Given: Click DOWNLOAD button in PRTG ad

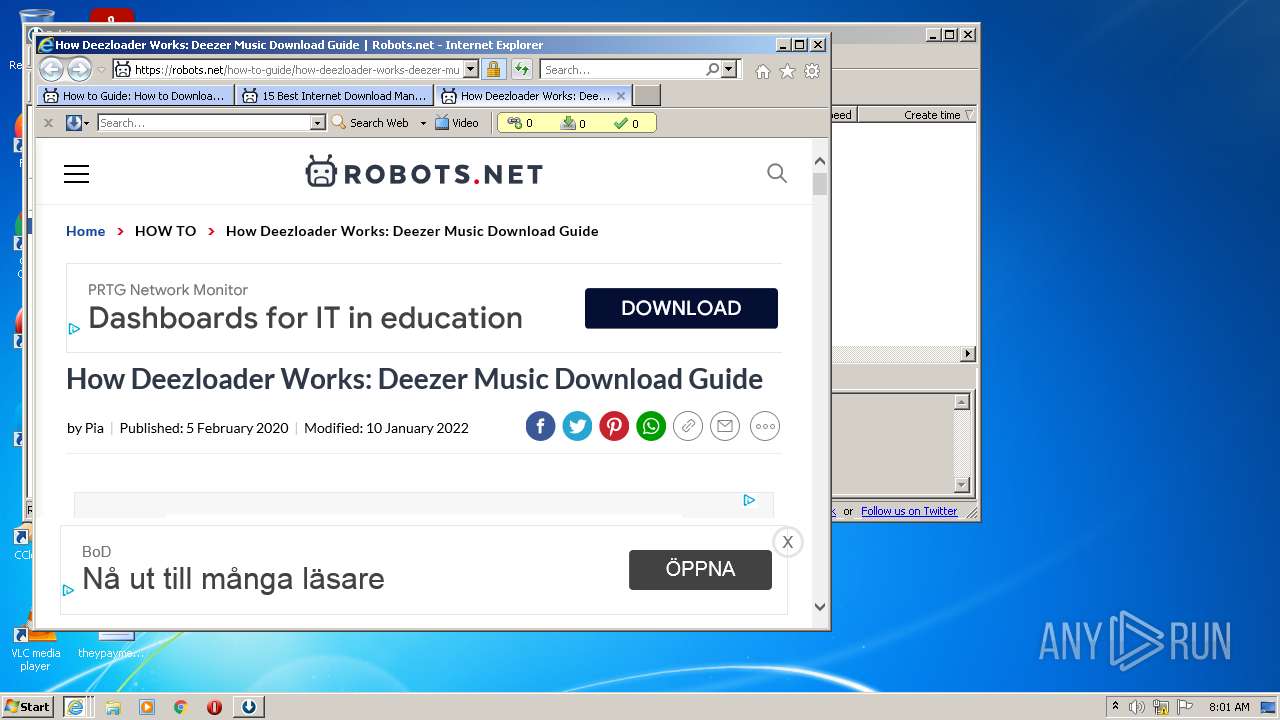Looking at the screenshot, I should point(681,308).
